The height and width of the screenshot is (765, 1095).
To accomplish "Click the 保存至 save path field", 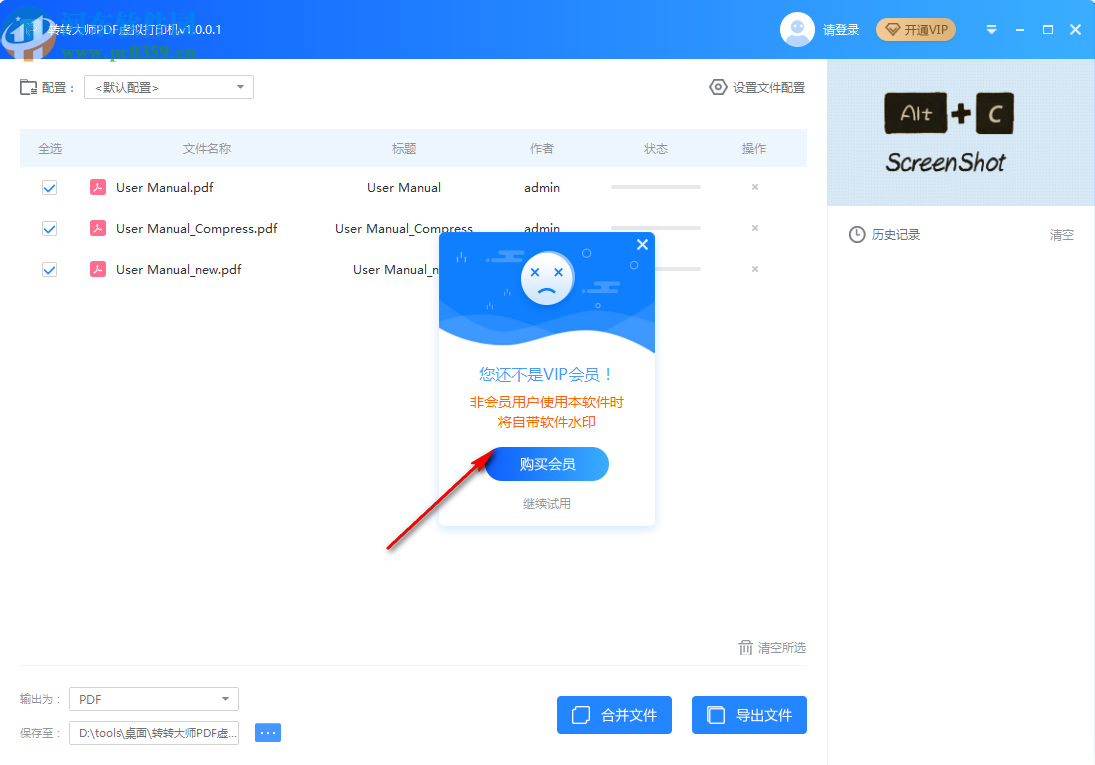I will (x=154, y=733).
